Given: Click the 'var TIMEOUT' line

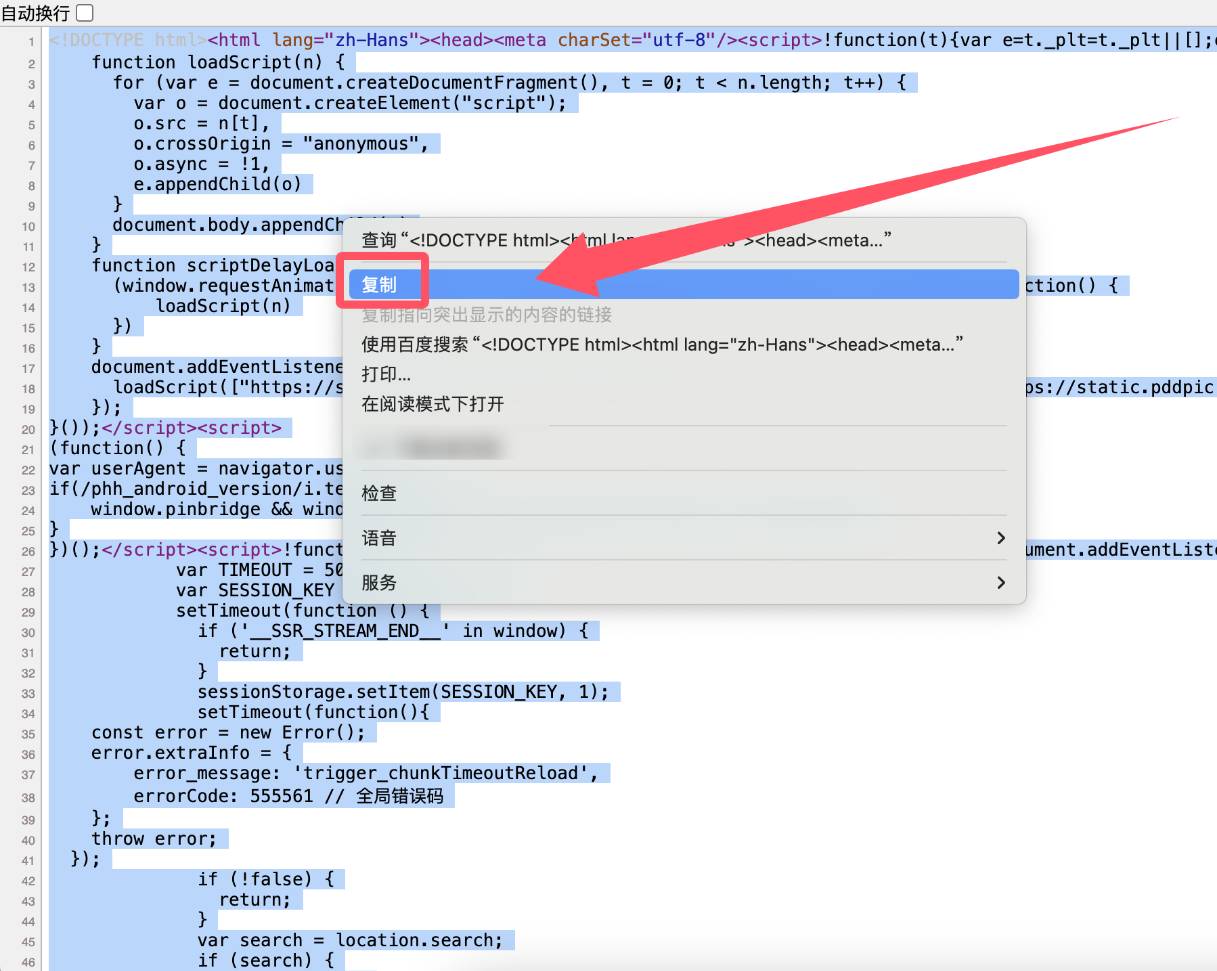Looking at the screenshot, I should (260, 570).
